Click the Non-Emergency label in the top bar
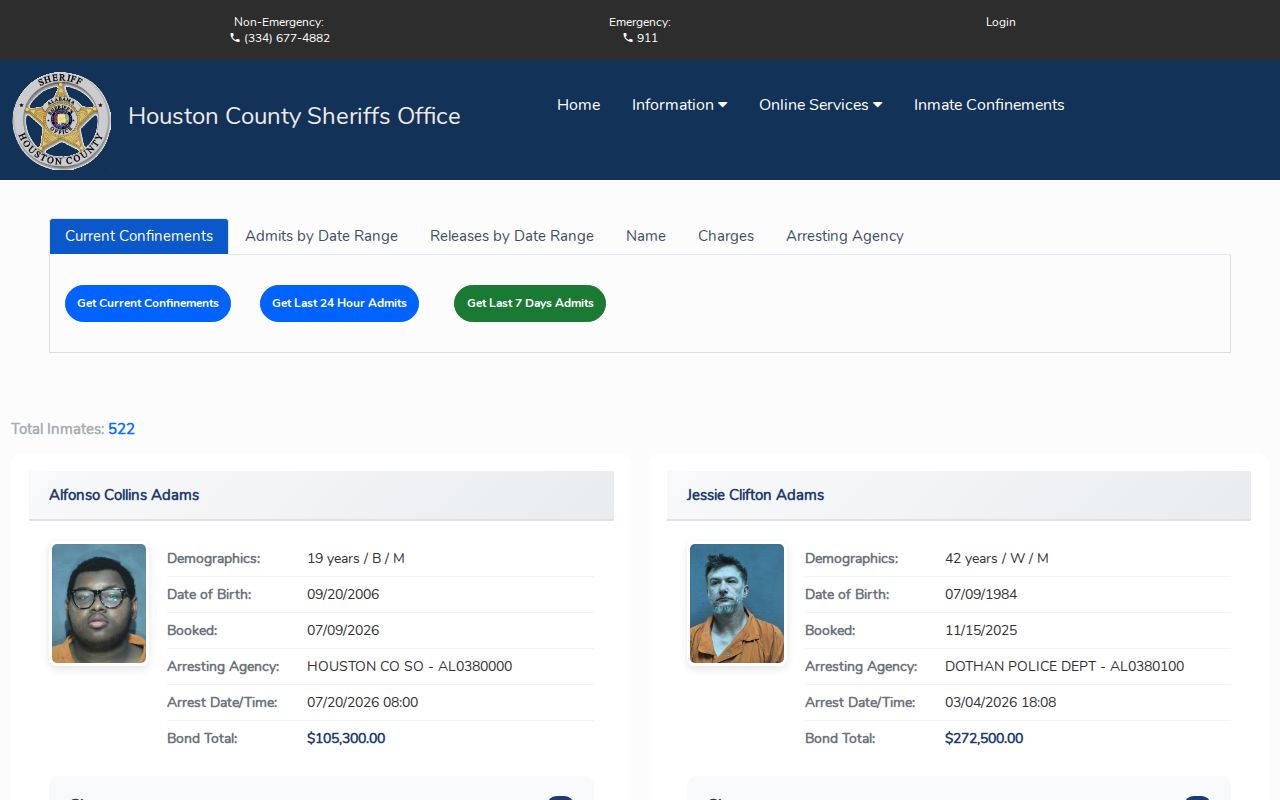 (279, 22)
